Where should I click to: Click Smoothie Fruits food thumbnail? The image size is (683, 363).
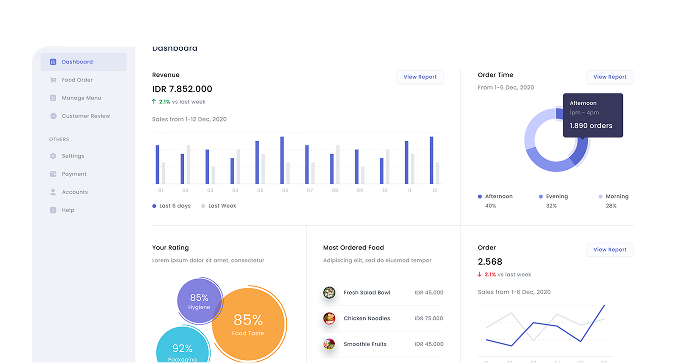tap(329, 344)
